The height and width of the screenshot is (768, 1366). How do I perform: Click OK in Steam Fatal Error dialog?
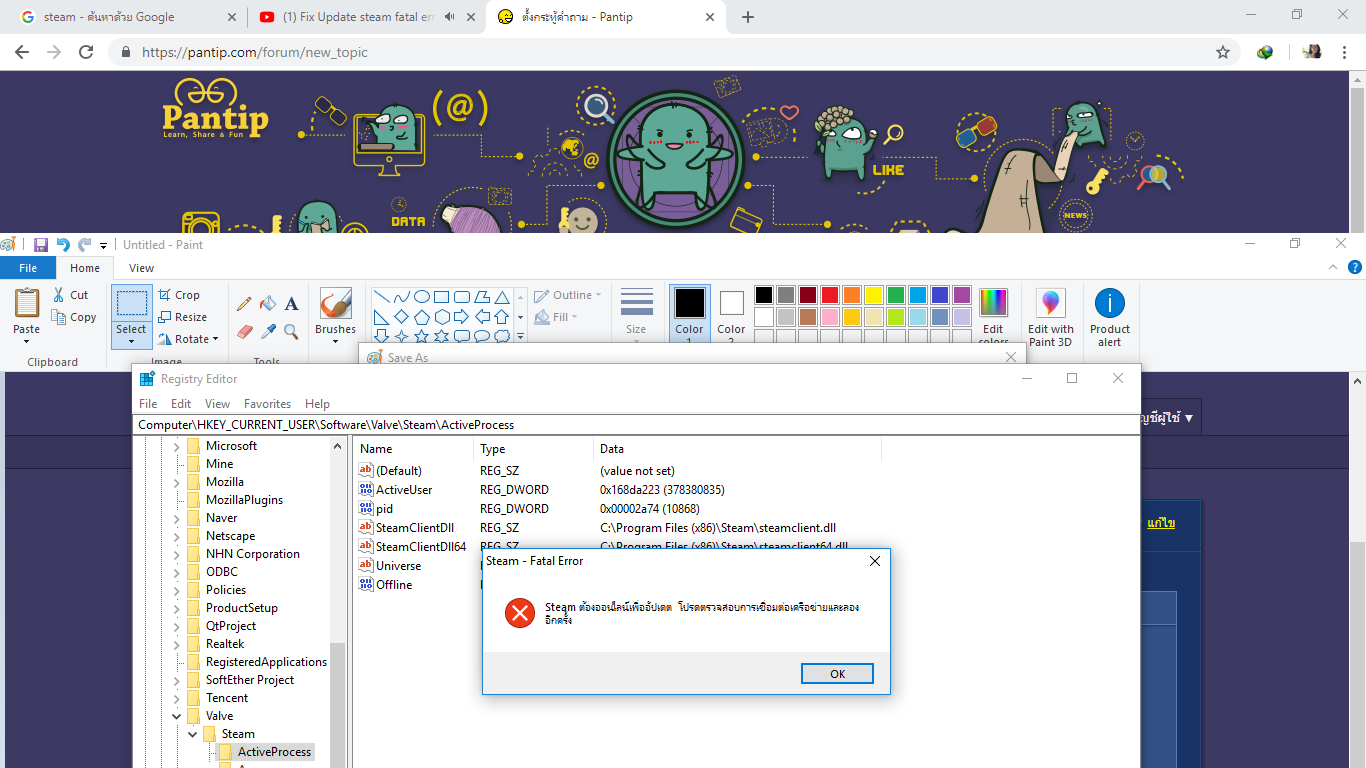[x=838, y=674]
